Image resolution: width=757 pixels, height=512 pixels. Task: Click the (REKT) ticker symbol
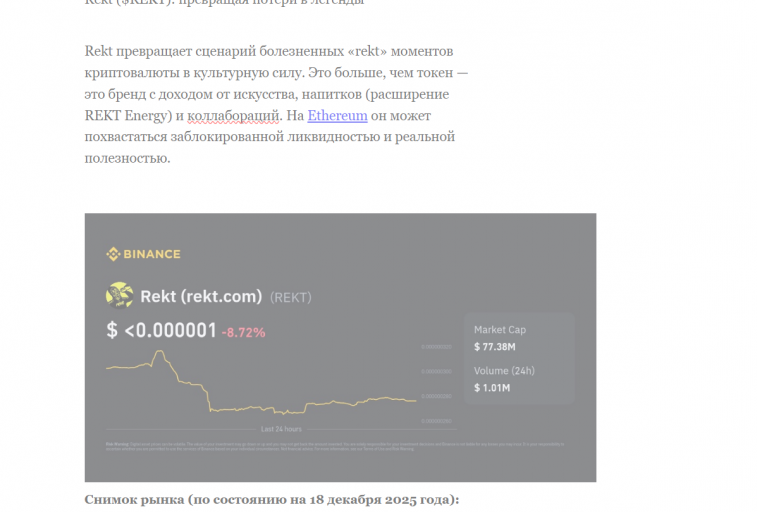coord(291,297)
